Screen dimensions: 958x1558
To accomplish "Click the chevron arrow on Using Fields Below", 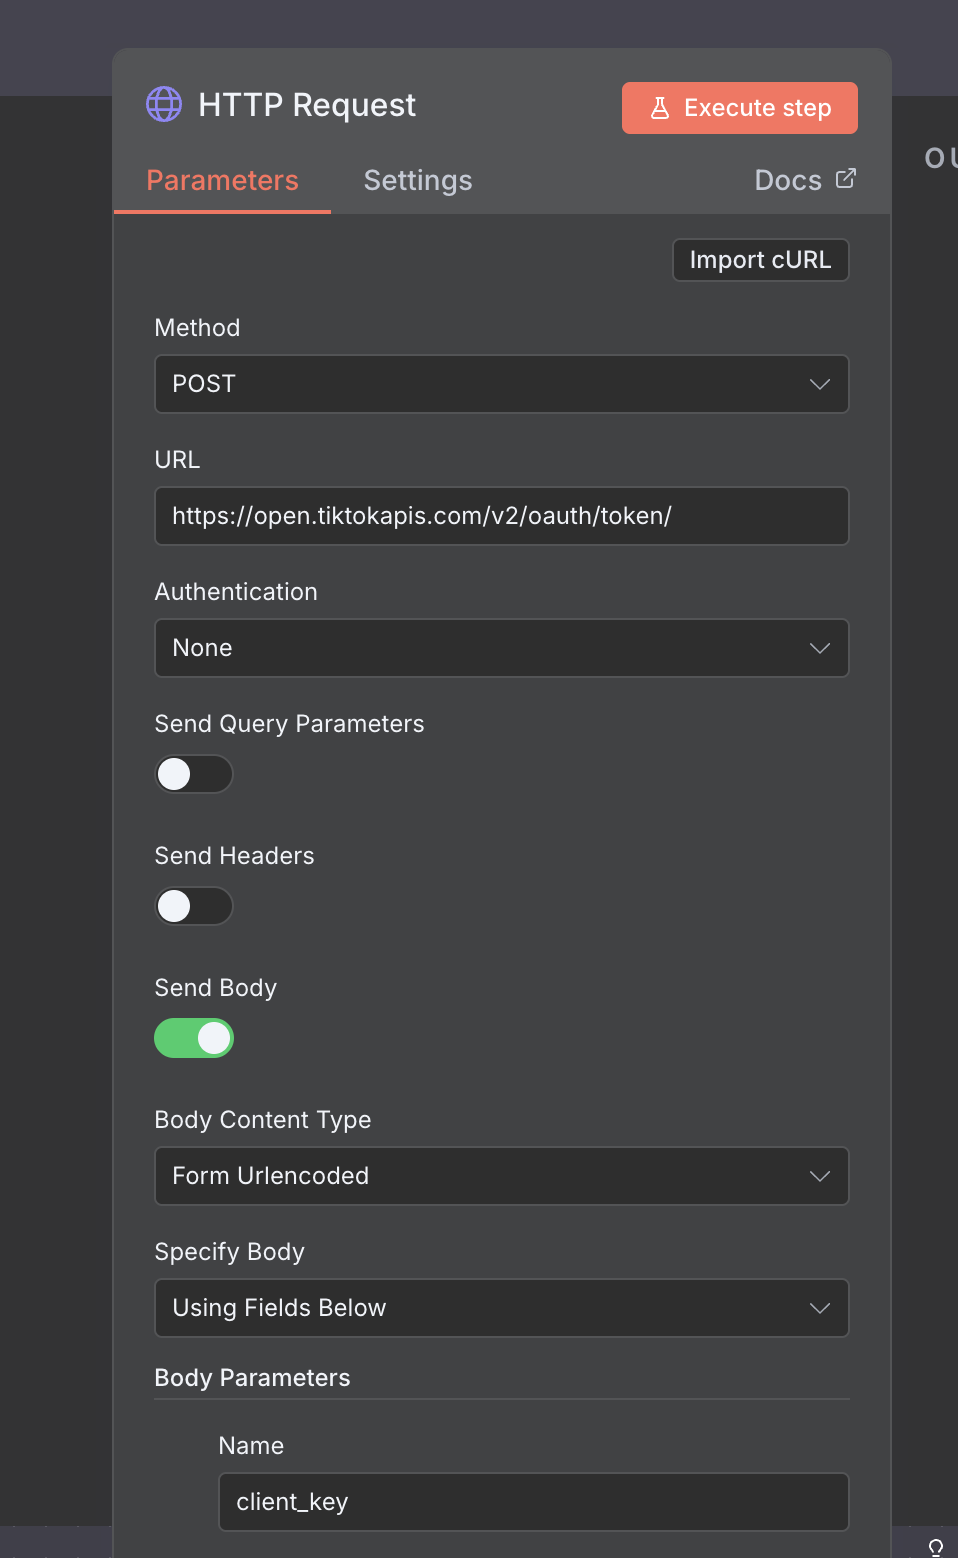I will [x=820, y=1308].
